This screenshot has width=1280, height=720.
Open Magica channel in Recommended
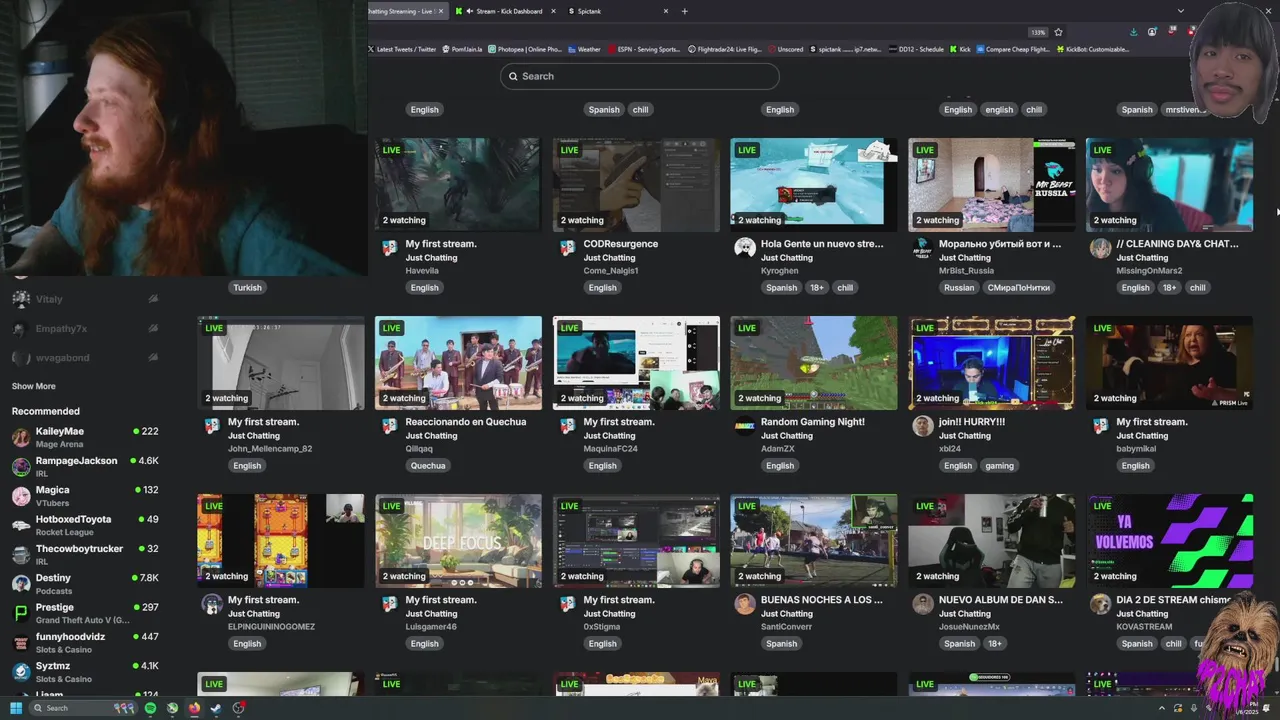pos(85,496)
